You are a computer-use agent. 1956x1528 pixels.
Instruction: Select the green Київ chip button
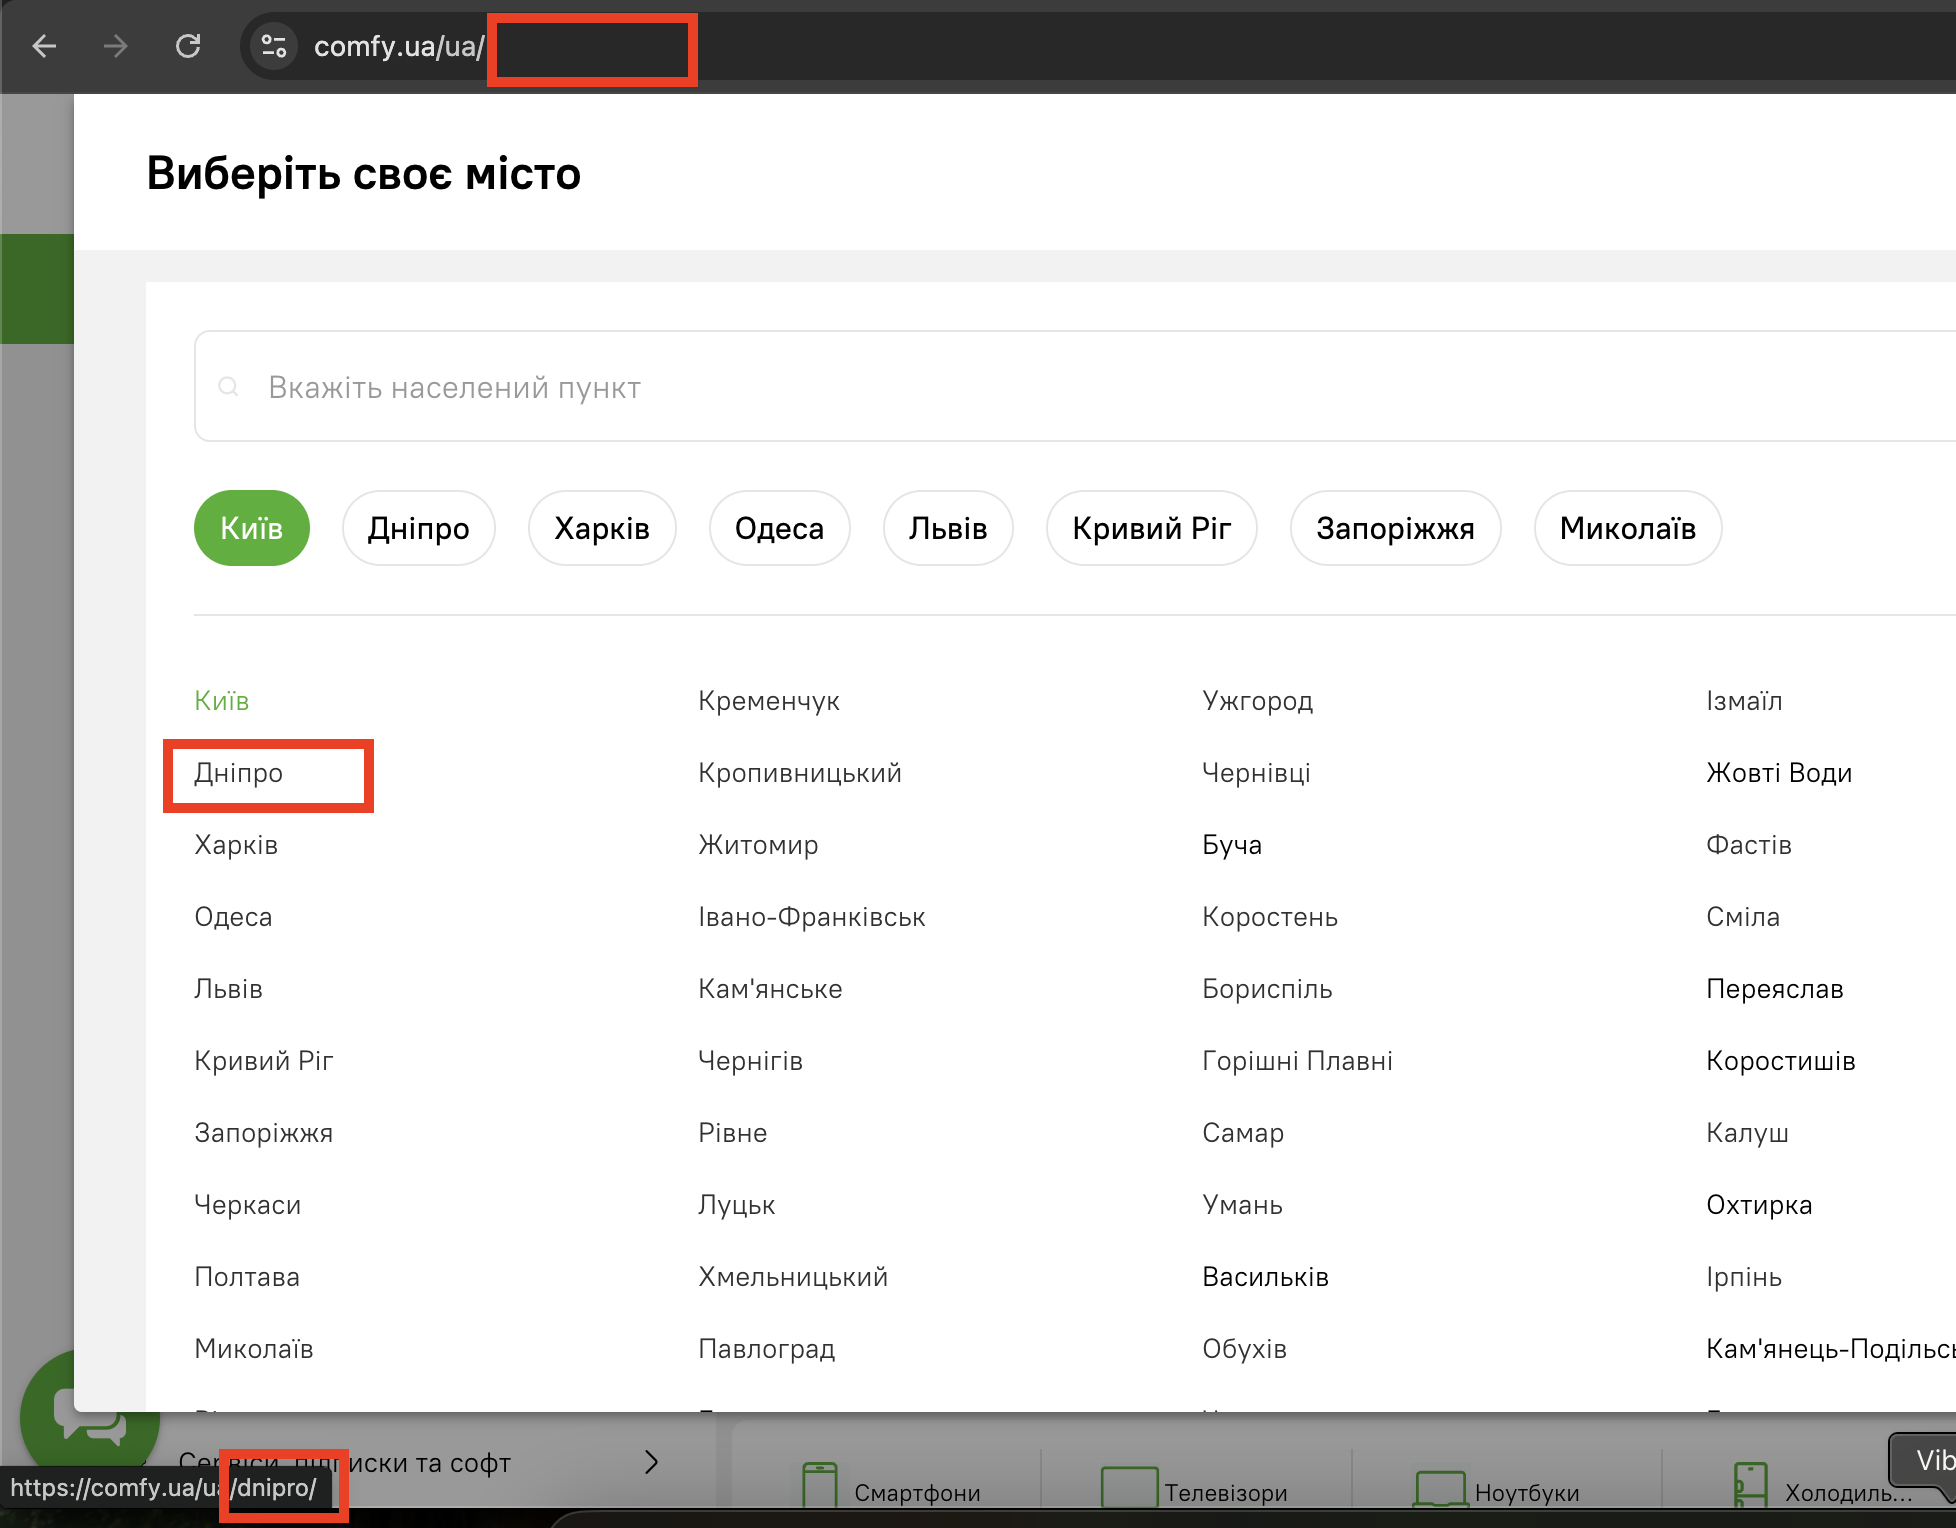click(252, 528)
